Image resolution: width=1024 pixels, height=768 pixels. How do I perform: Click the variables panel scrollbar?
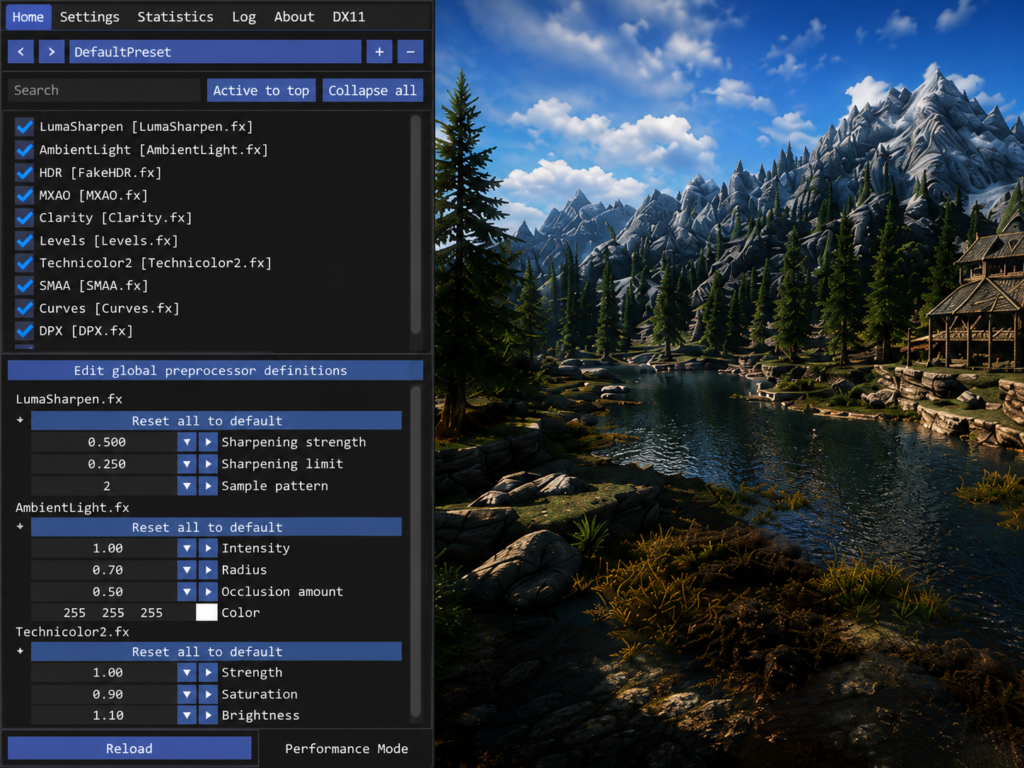[x=415, y=552]
